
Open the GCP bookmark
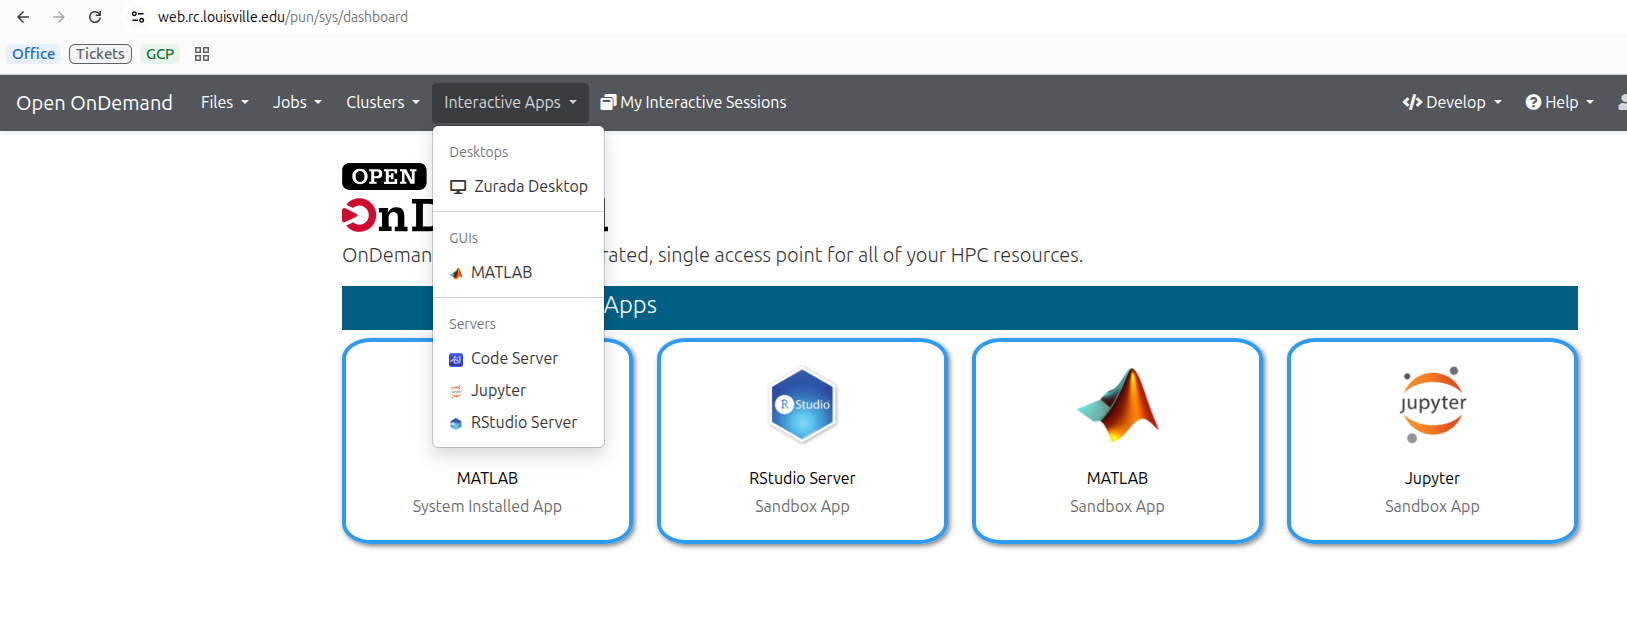160,54
